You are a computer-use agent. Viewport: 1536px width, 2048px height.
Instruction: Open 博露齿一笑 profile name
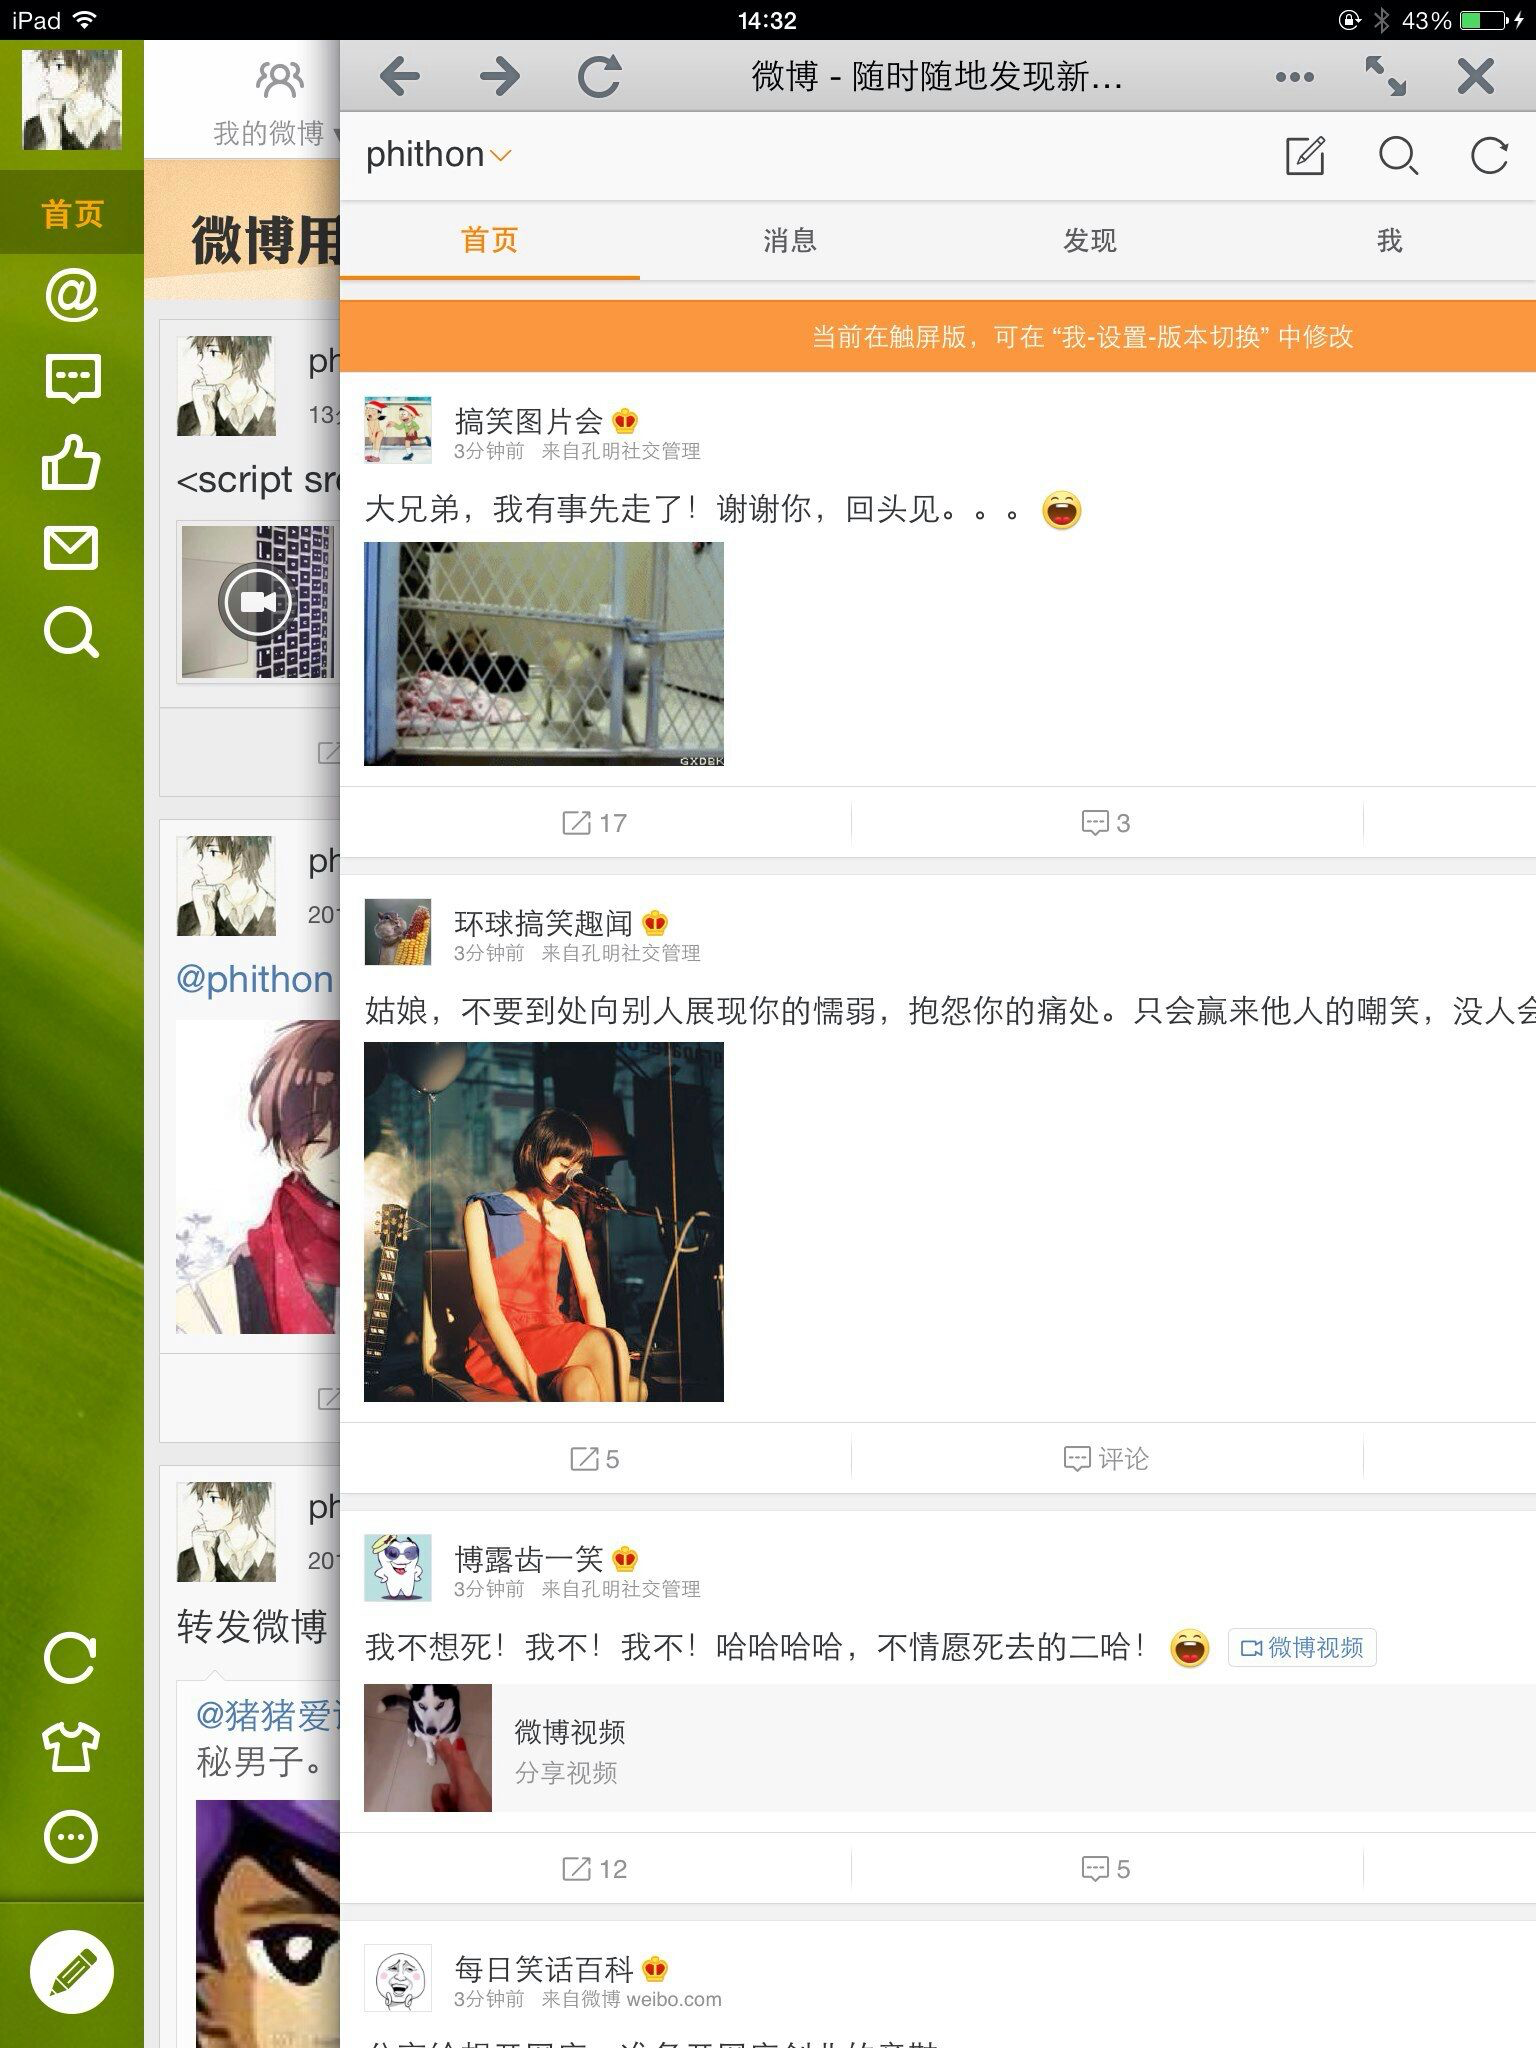pos(528,1558)
